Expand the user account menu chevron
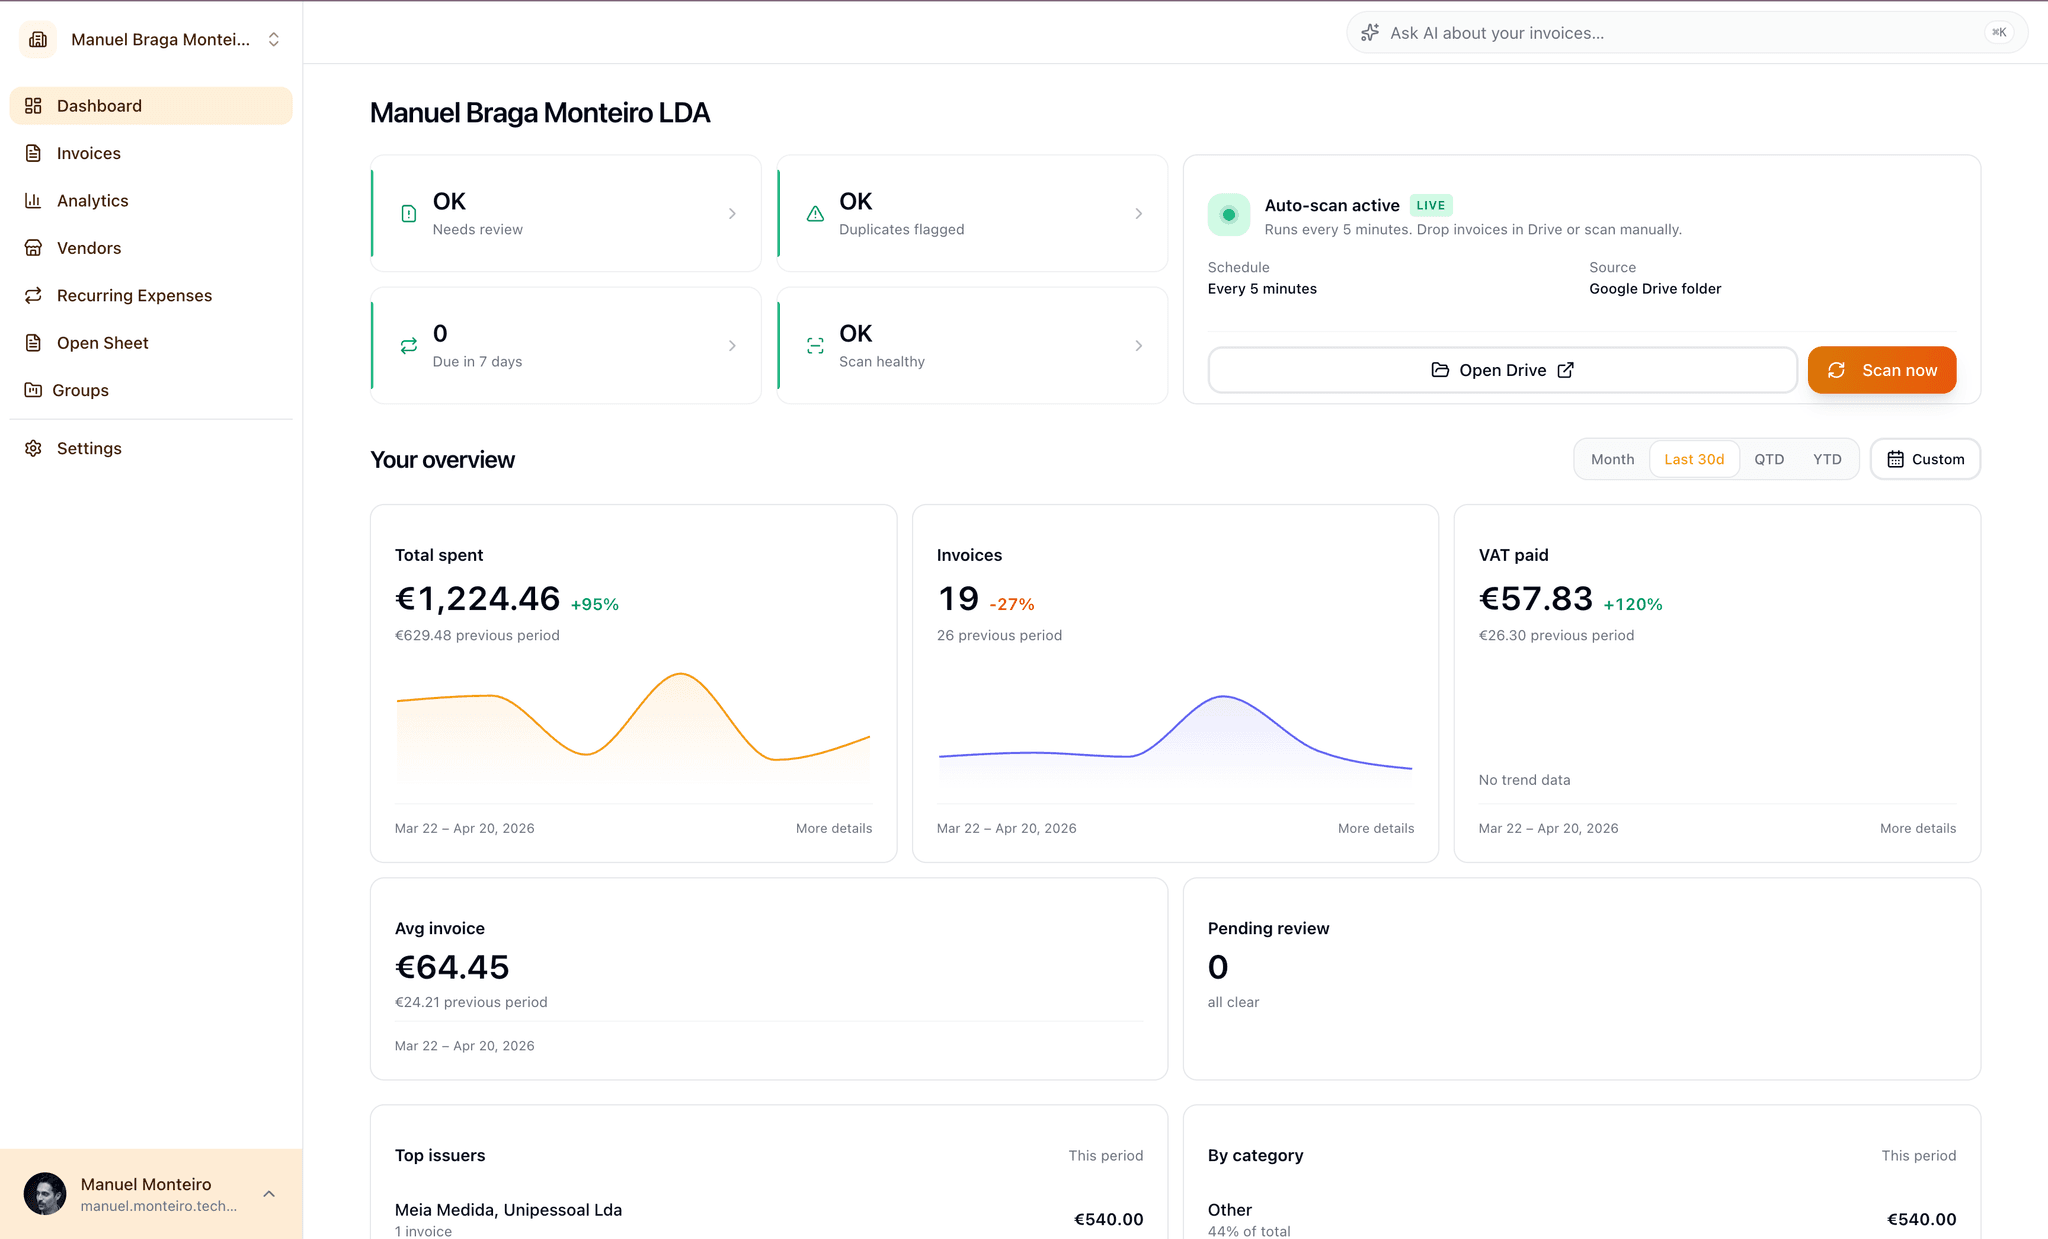Image resolution: width=2048 pixels, height=1239 pixels. tap(269, 1194)
